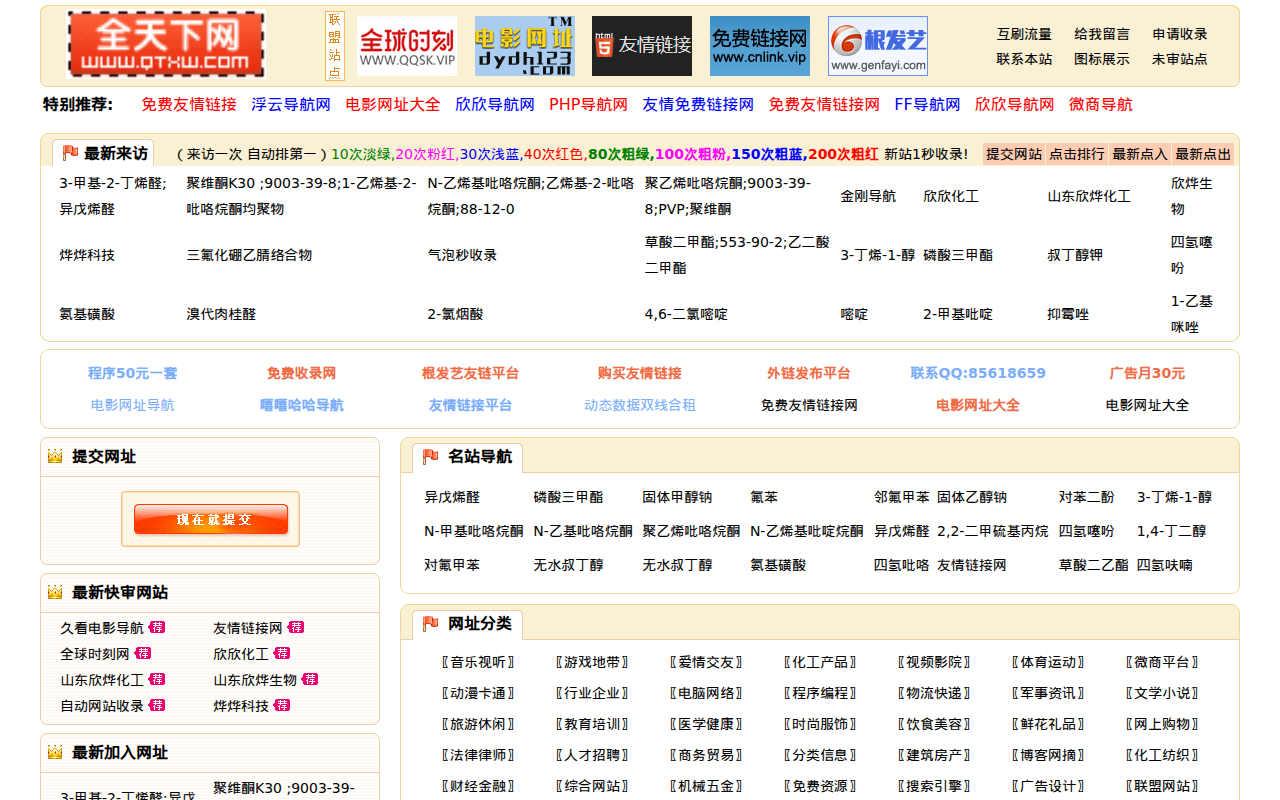Switch to the 点击排行 tab
The width and height of the screenshot is (1280, 800).
tap(1076, 154)
